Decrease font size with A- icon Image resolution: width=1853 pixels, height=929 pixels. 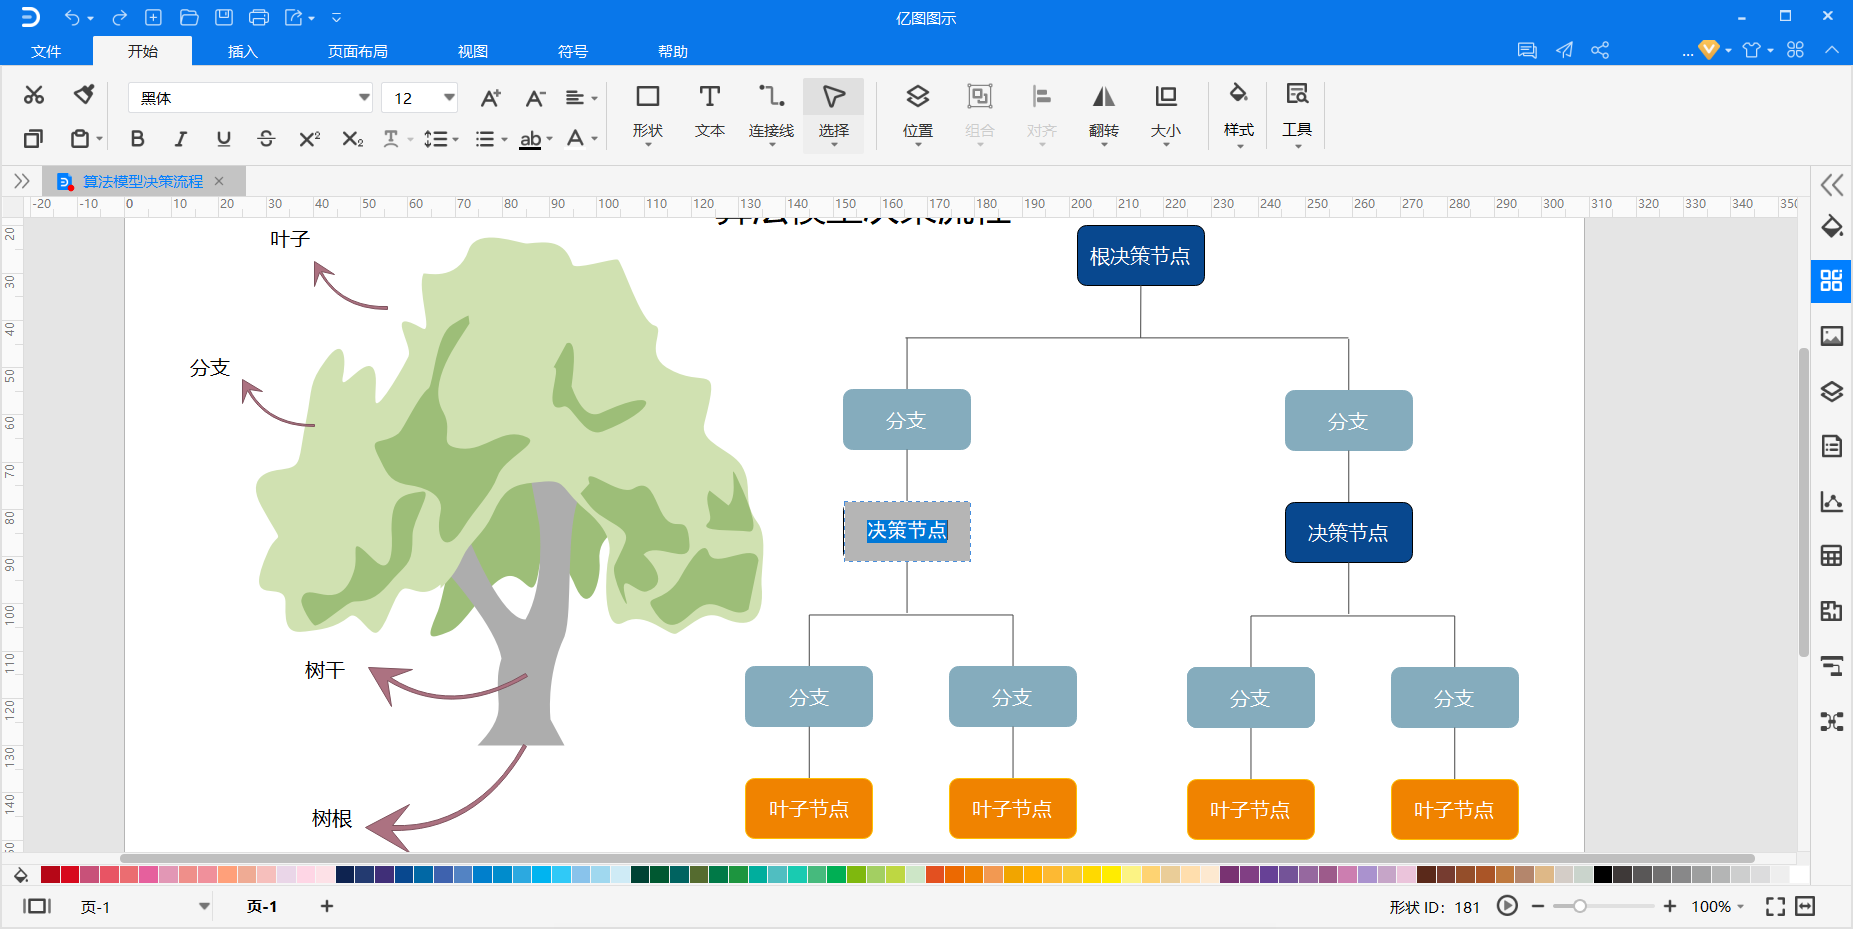(535, 97)
